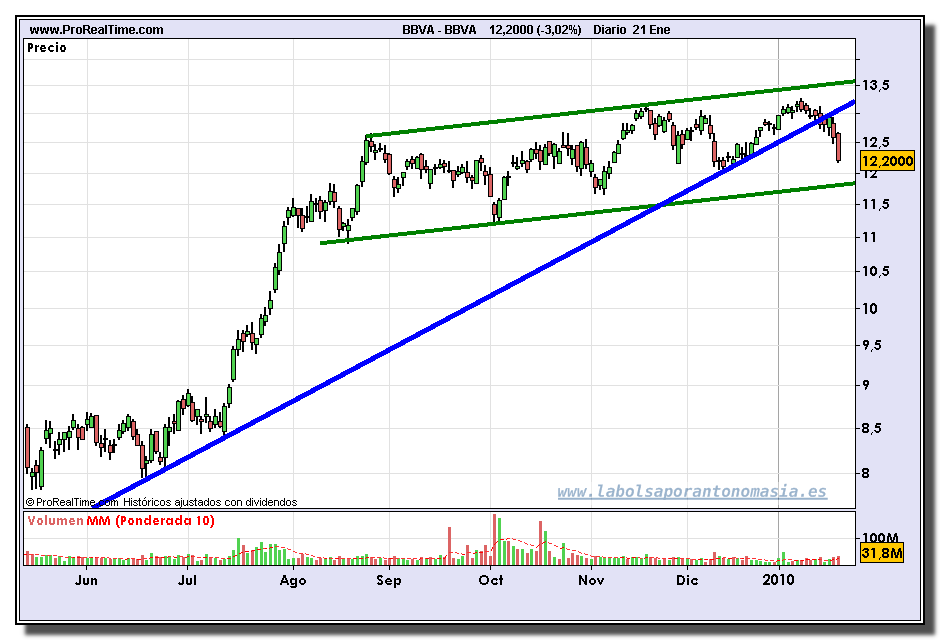Click the ProRealTime.com copyright notice

[72, 502]
